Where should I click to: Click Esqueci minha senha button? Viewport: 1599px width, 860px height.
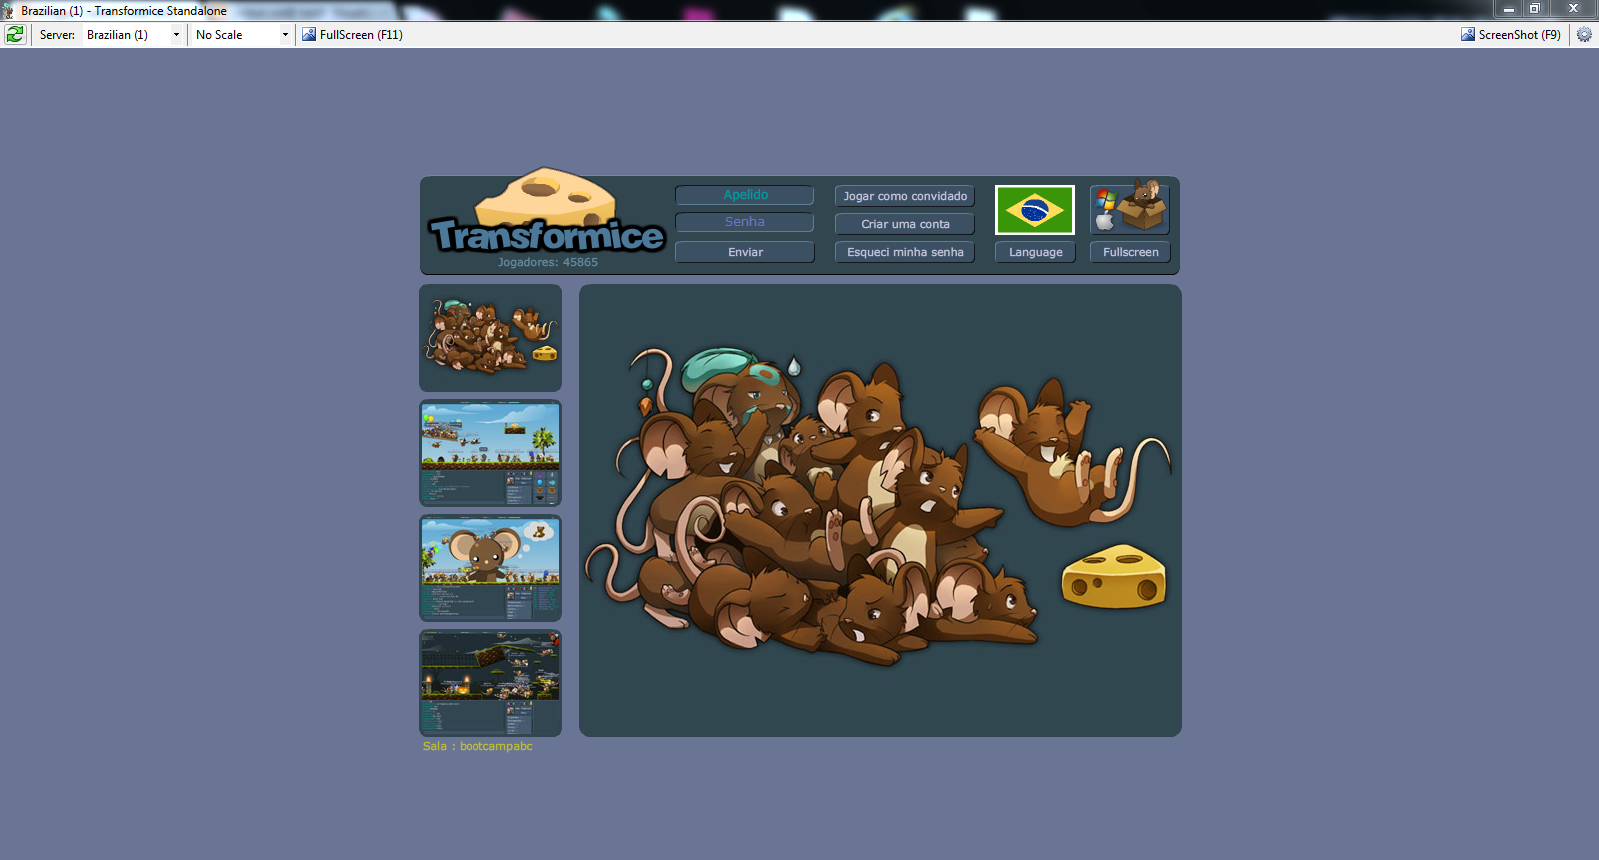(905, 252)
